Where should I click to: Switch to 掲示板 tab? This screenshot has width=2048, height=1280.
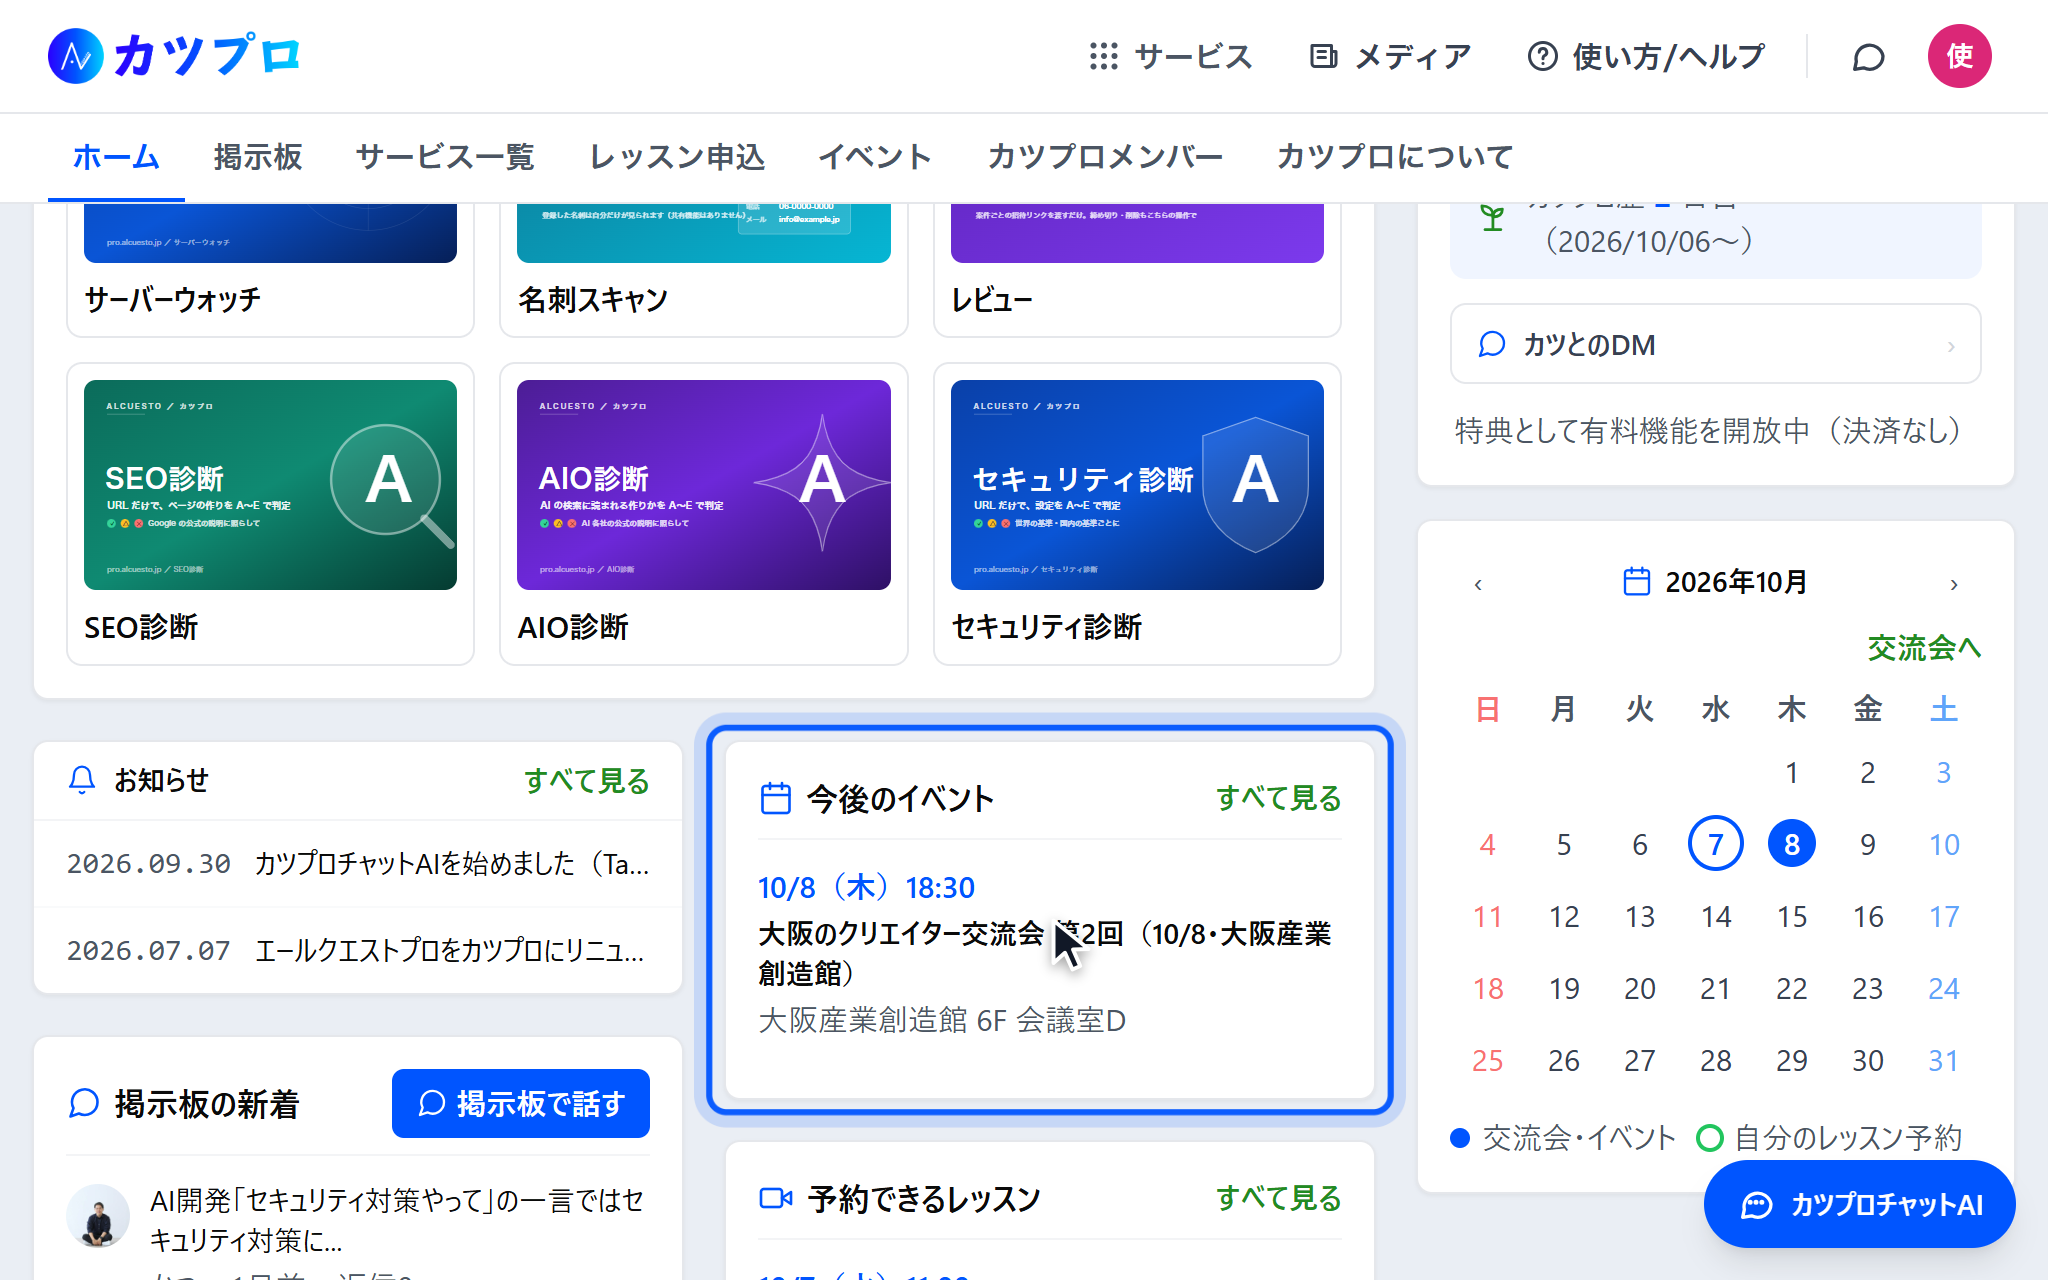(x=257, y=157)
